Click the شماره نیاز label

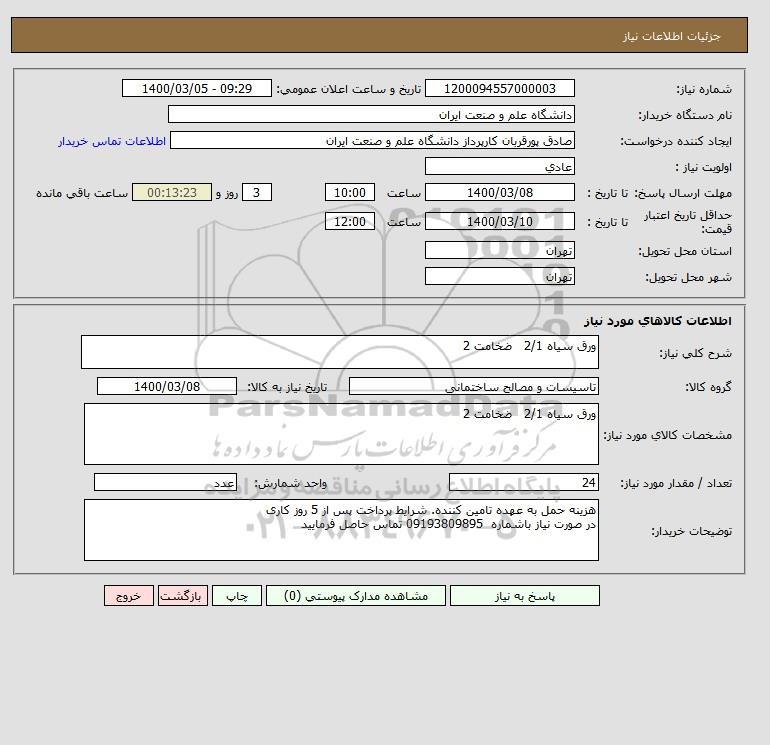point(704,89)
